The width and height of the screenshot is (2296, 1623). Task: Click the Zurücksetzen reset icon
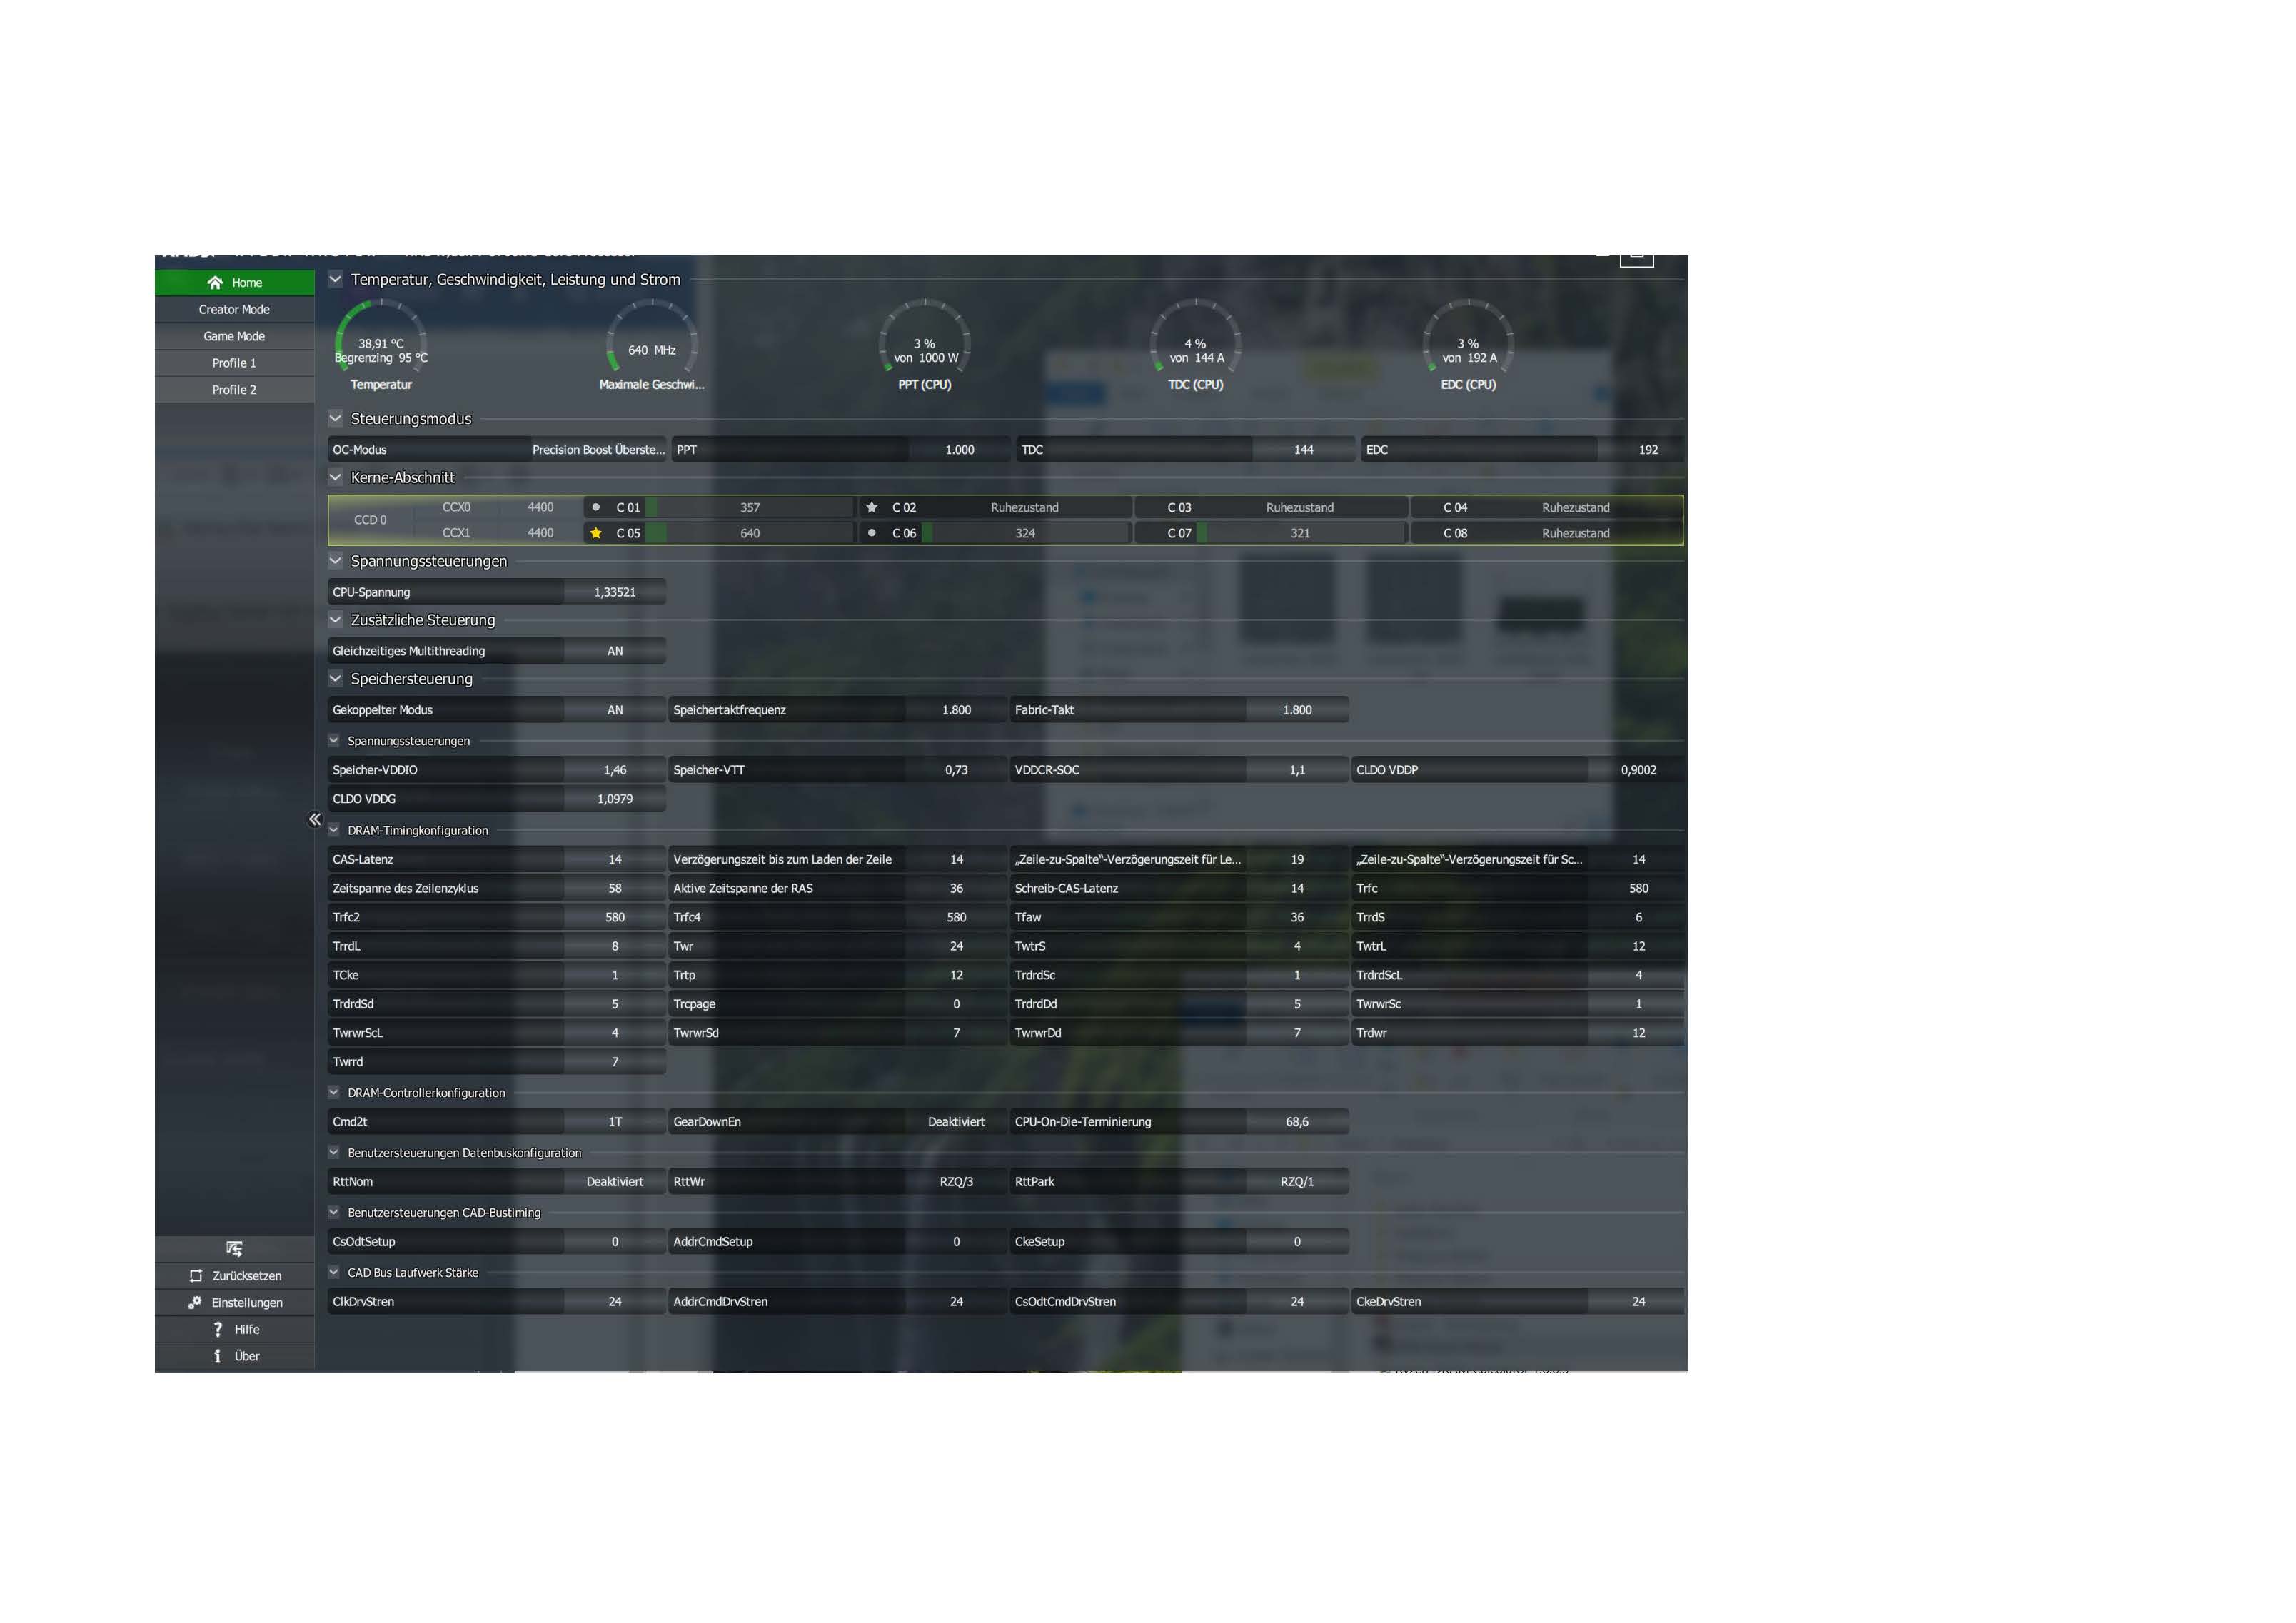[x=196, y=1276]
